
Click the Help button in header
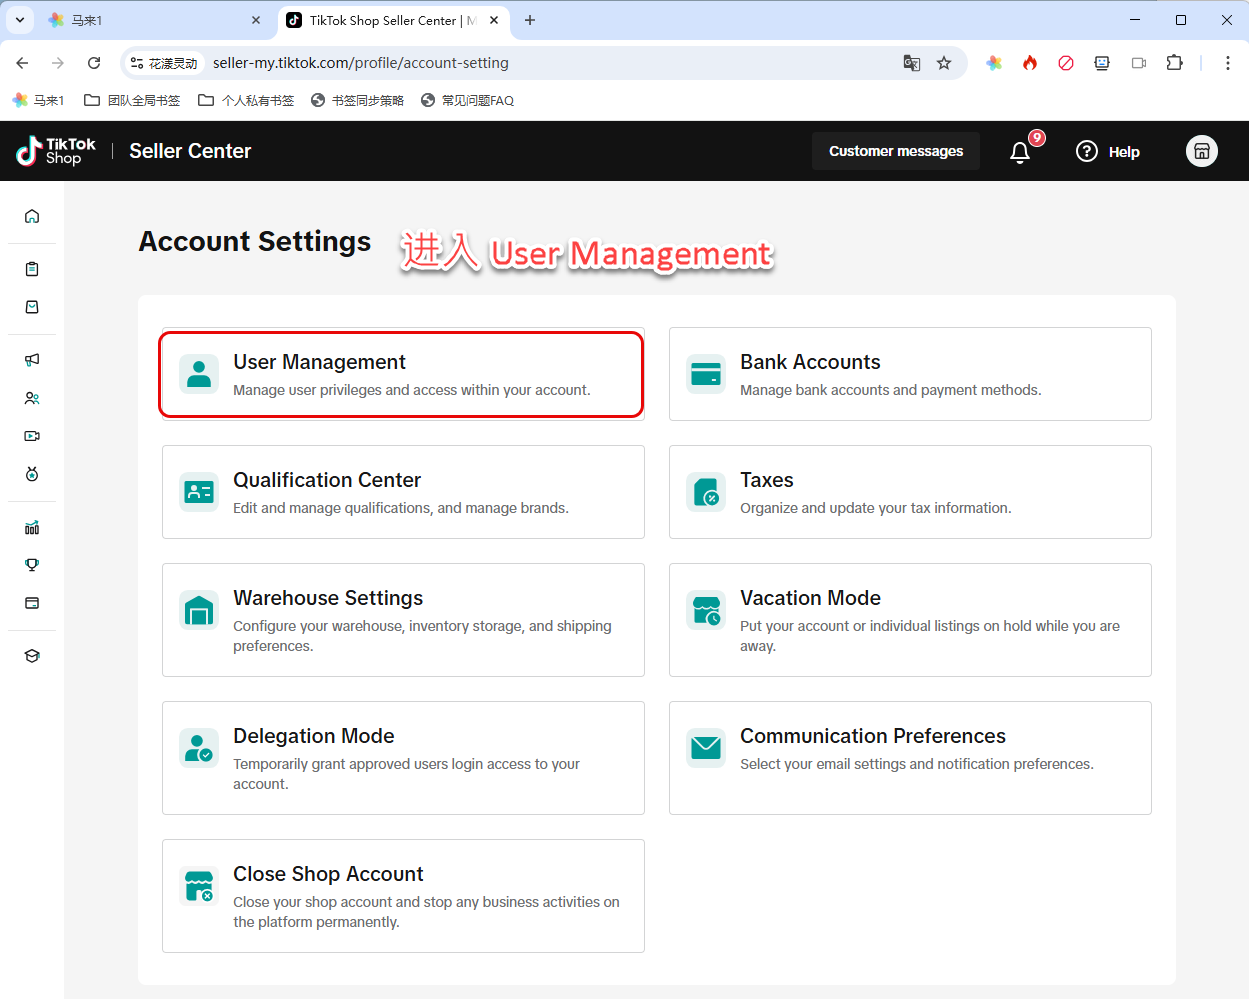tap(1108, 152)
